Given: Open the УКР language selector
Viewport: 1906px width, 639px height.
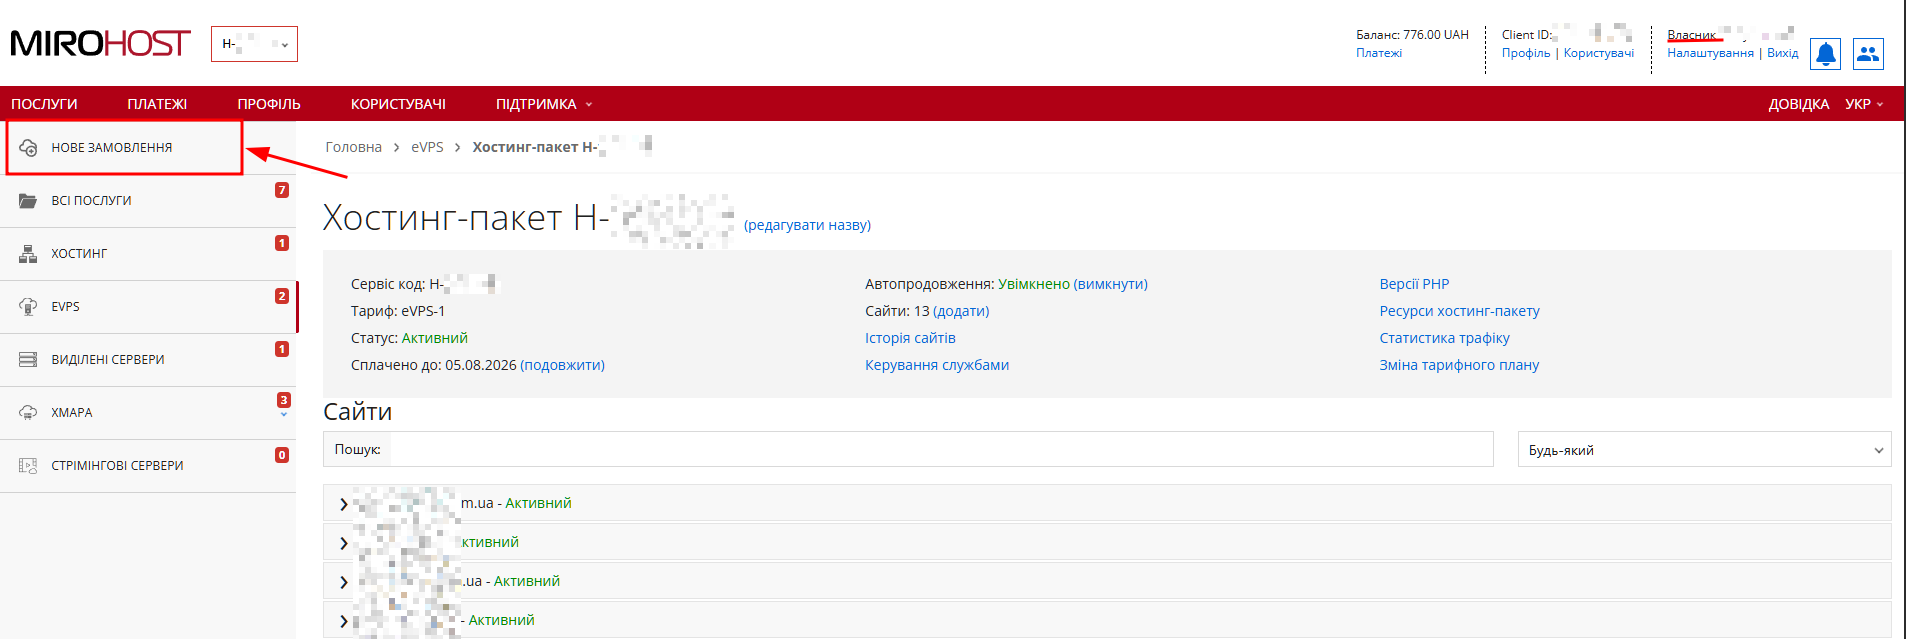Looking at the screenshot, I should [1863, 104].
